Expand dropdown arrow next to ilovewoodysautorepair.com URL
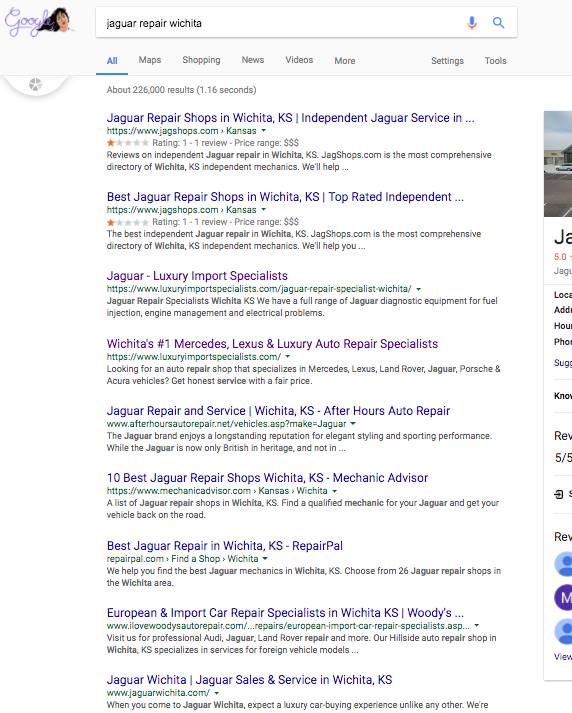Image resolution: width=572 pixels, height=713 pixels. coord(476,626)
